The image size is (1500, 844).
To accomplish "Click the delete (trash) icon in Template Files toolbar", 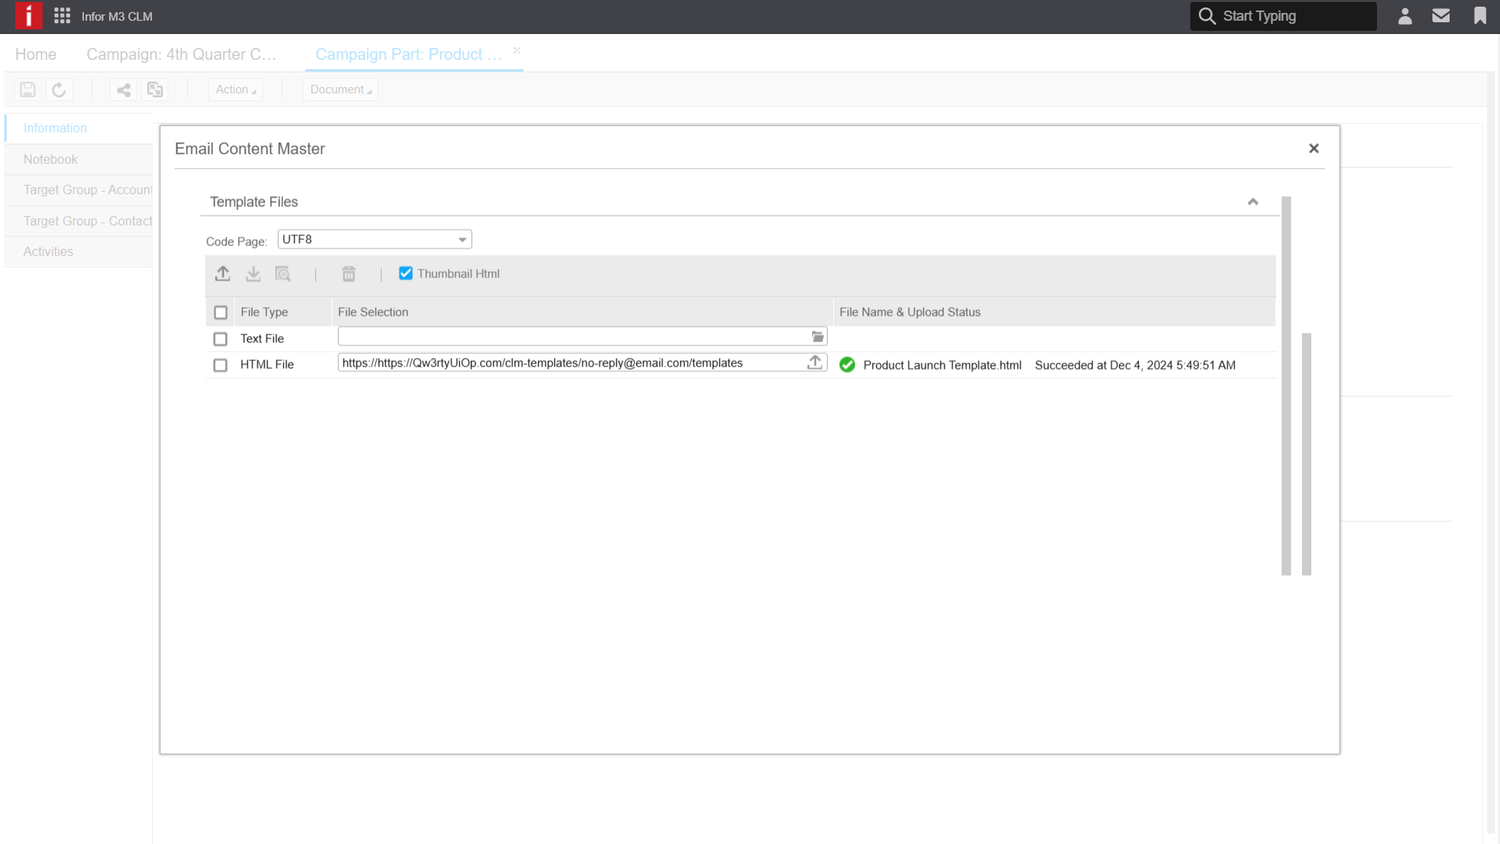I will [x=348, y=273].
